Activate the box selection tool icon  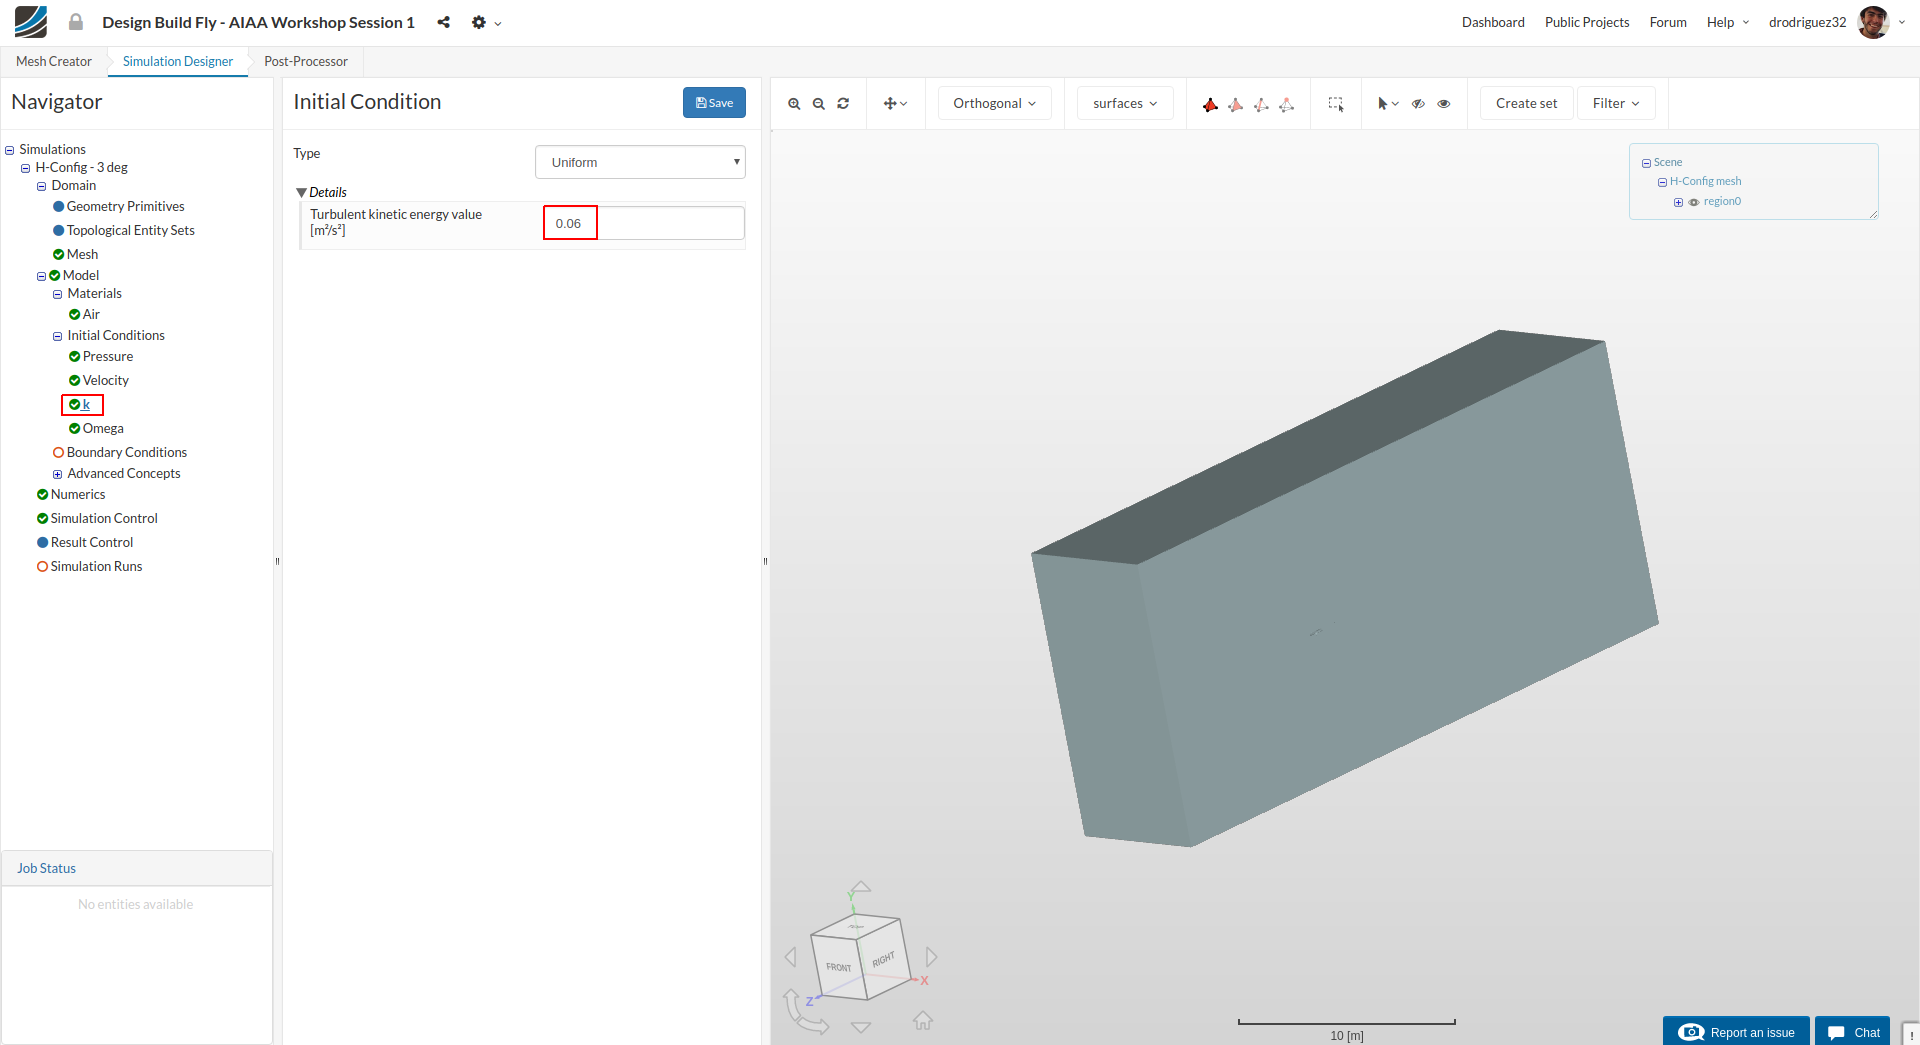tap(1335, 104)
